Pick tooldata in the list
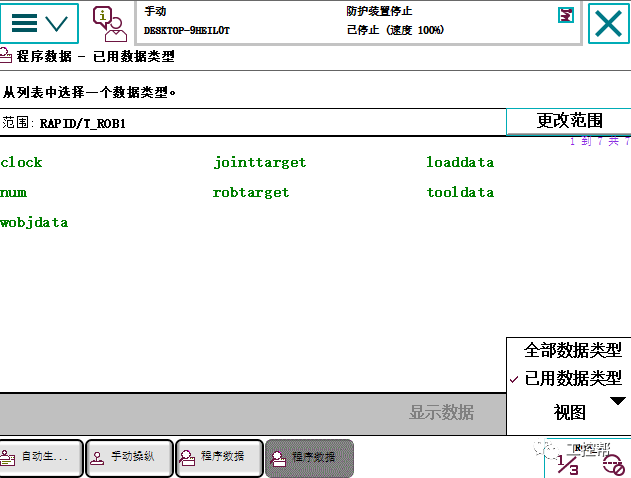631x478 pixels. click(x=460, y=192)
